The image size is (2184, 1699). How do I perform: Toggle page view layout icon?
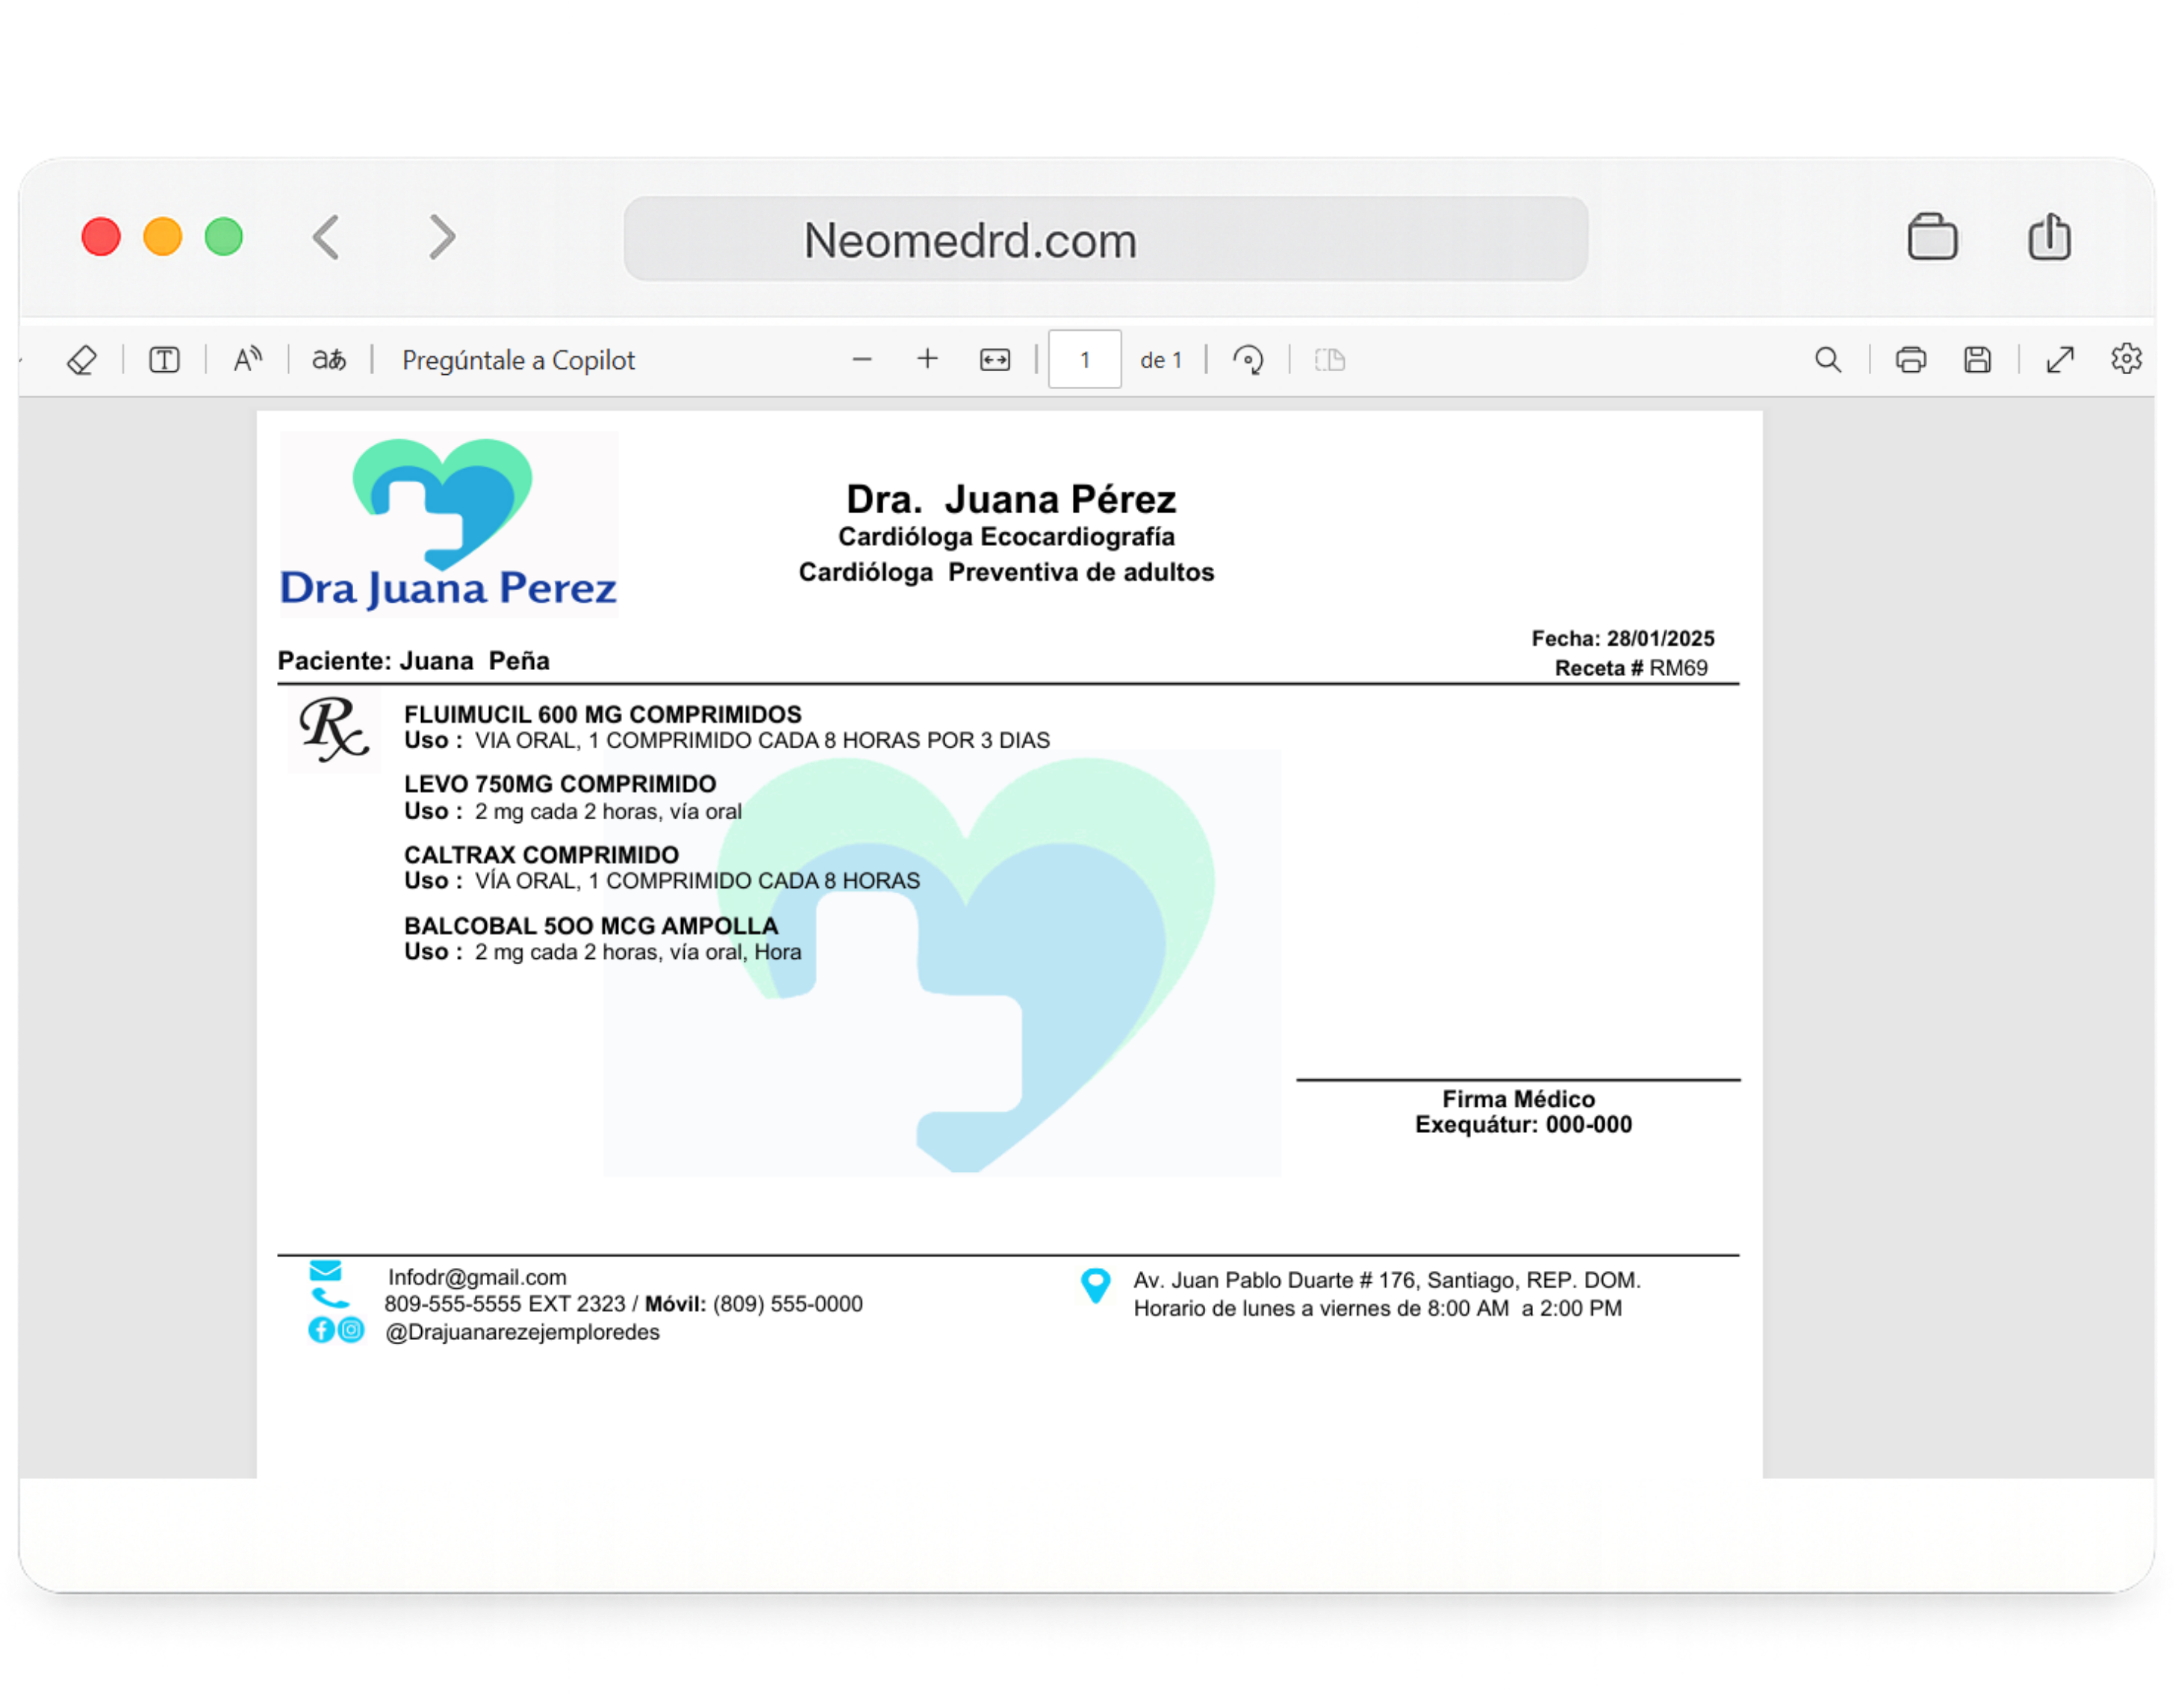1330,360
